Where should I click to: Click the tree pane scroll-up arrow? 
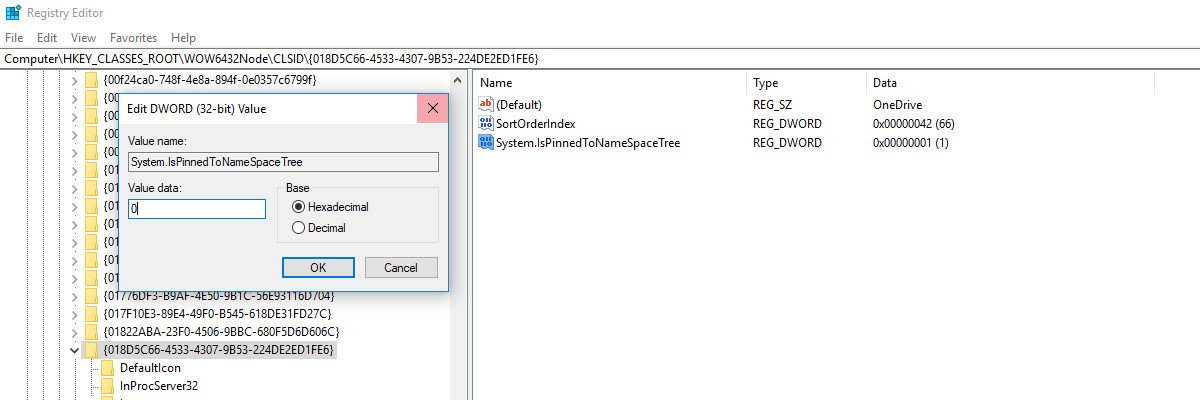coord(458,80)
